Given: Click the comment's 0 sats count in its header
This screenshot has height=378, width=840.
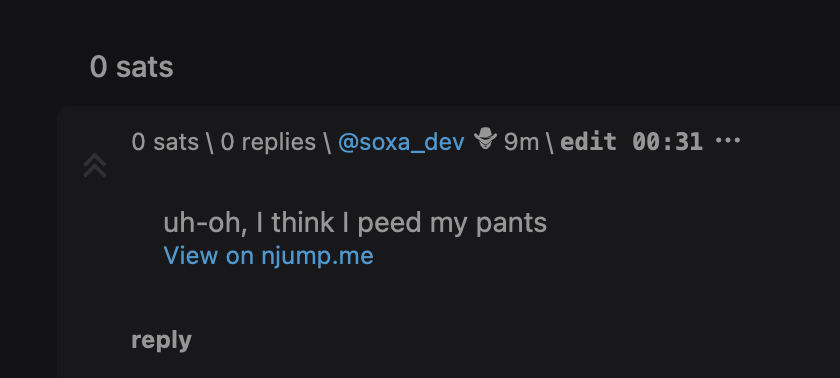Looking at the screenshot, I should 165,142.
